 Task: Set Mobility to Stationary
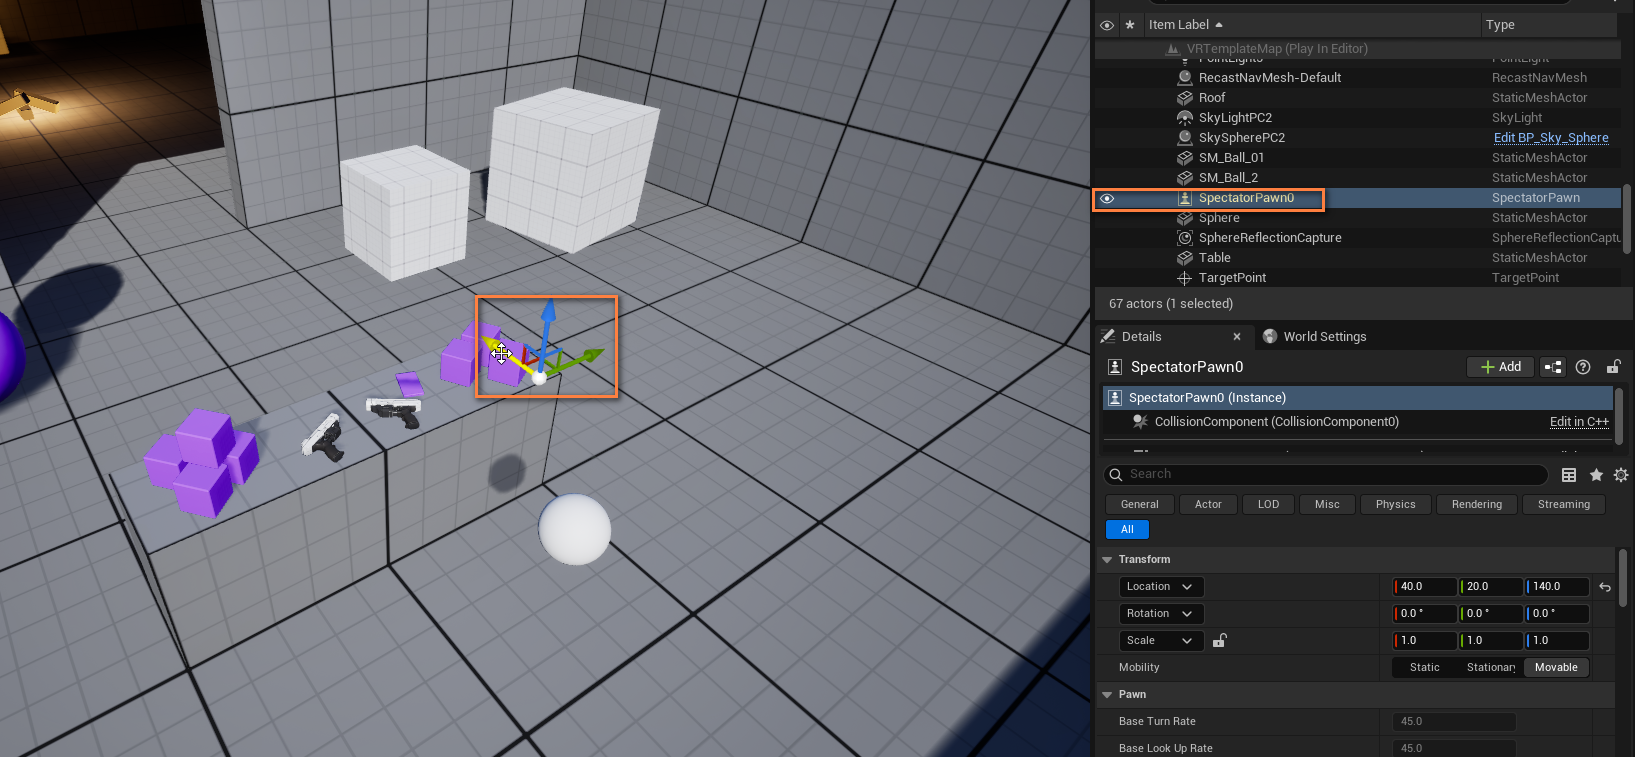(x=1490, y=668)
